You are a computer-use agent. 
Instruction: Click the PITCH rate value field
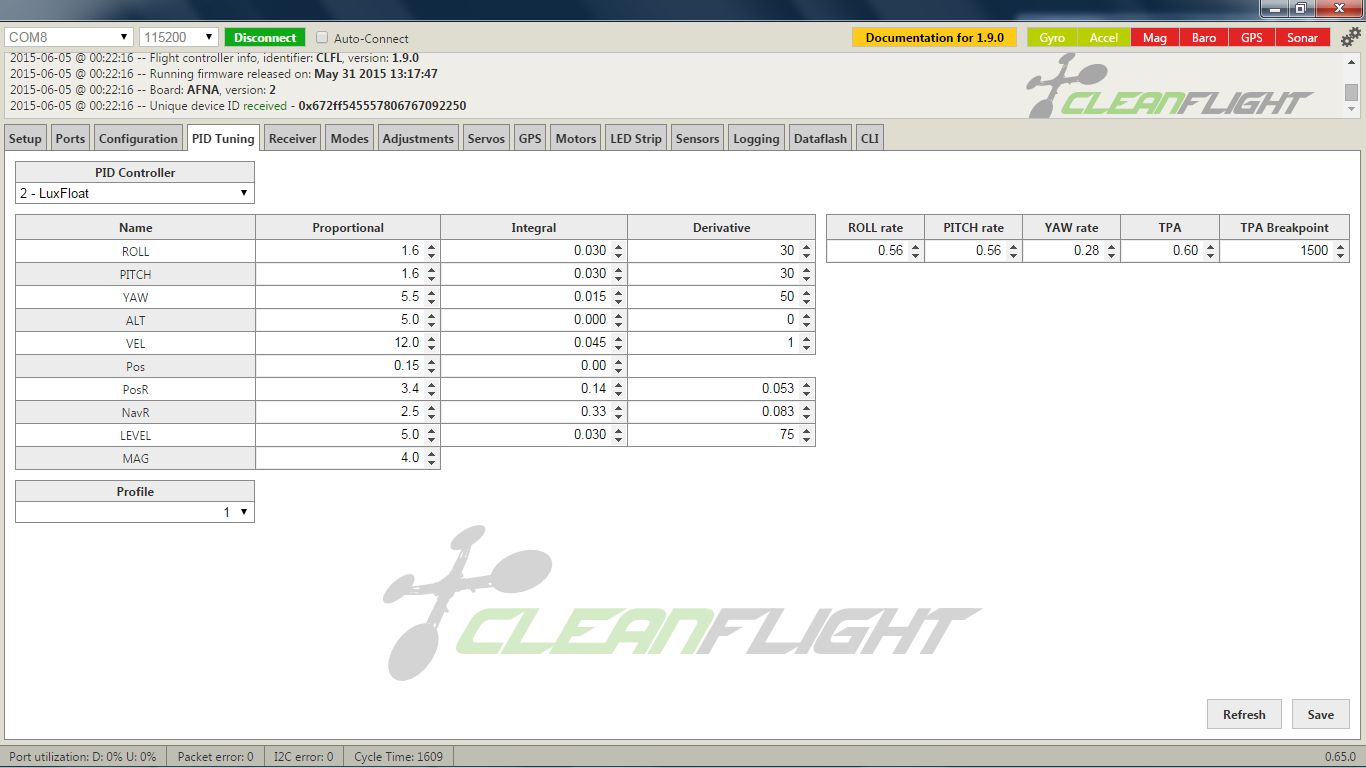[x=973, y=251]
